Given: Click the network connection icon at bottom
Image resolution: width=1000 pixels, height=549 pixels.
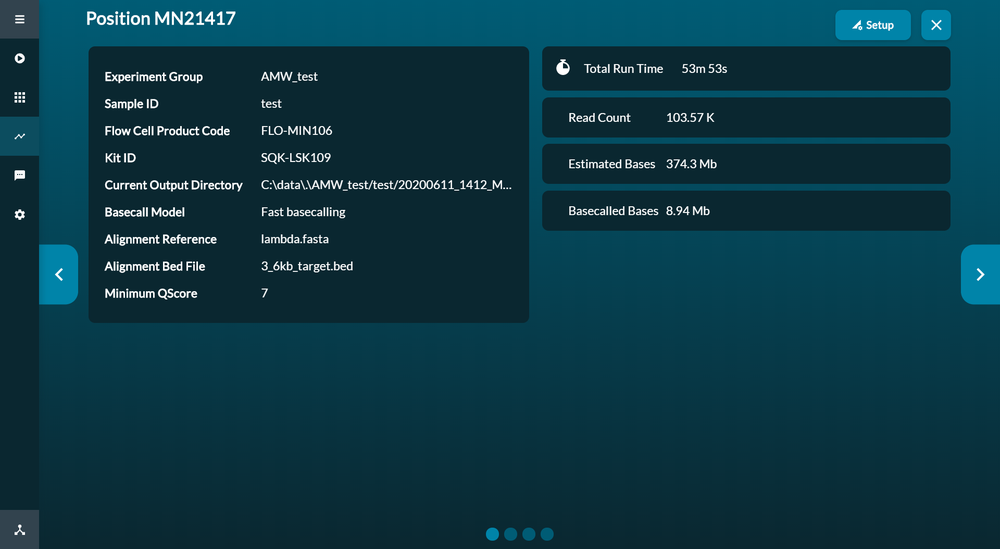Looking at the screenshot, I should 20,529.
